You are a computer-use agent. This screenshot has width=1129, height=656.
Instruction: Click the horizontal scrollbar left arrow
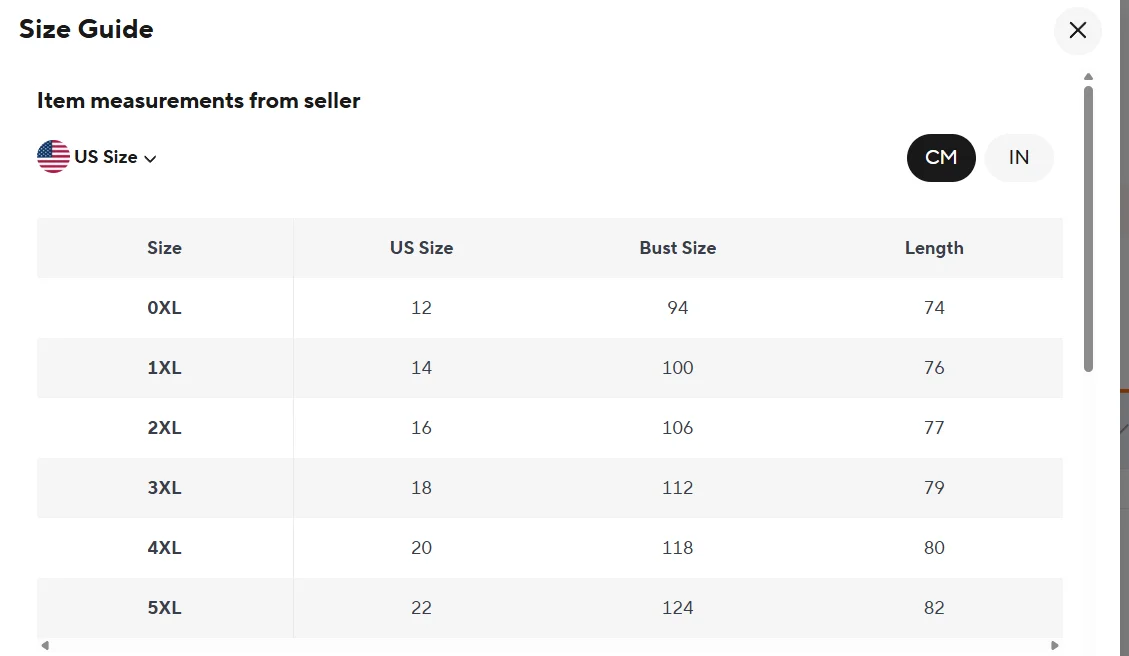45,646
